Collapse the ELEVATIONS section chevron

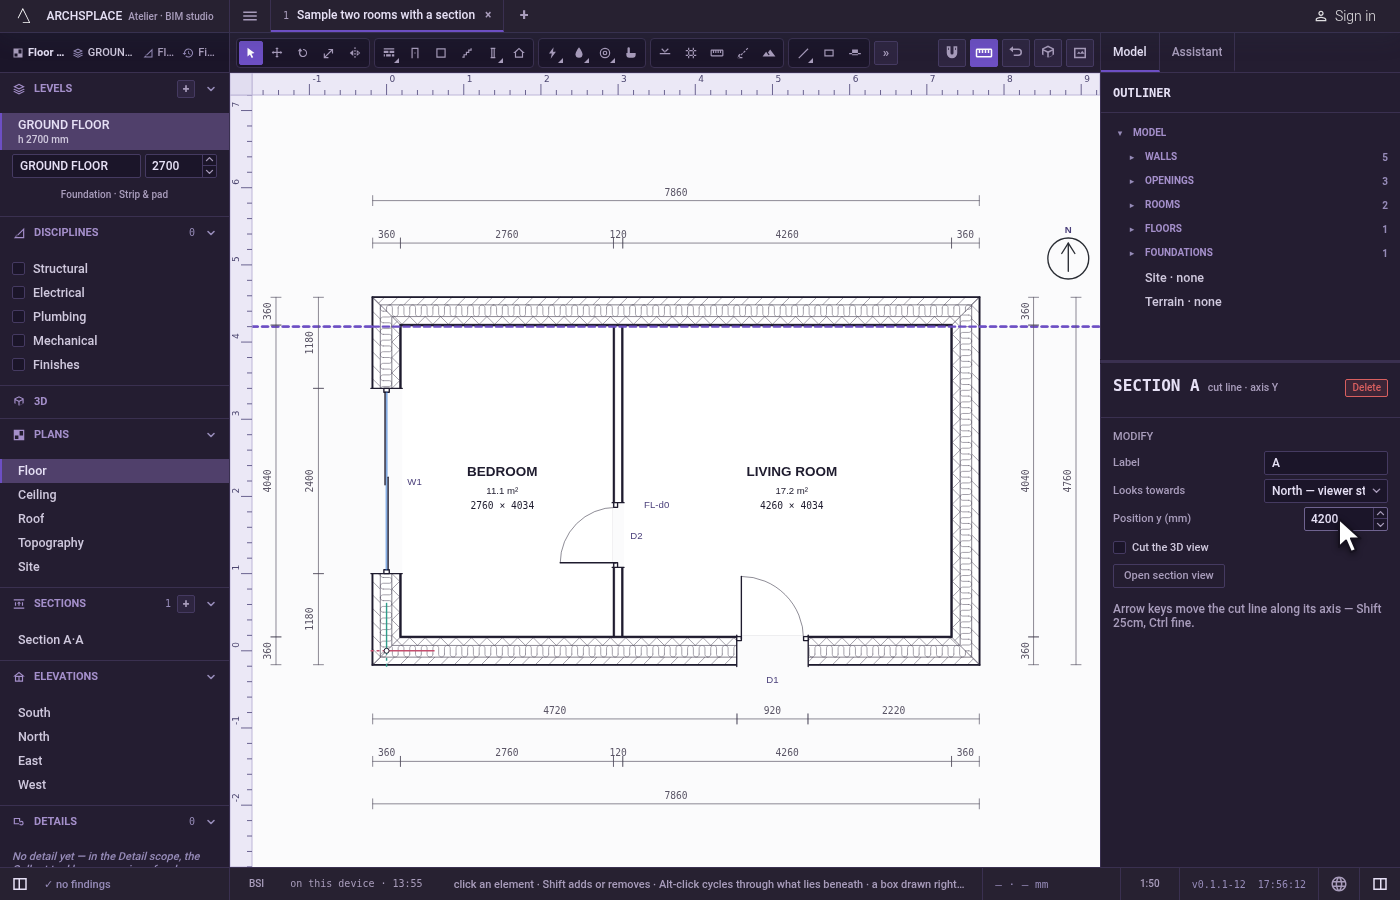click(211, 677)
